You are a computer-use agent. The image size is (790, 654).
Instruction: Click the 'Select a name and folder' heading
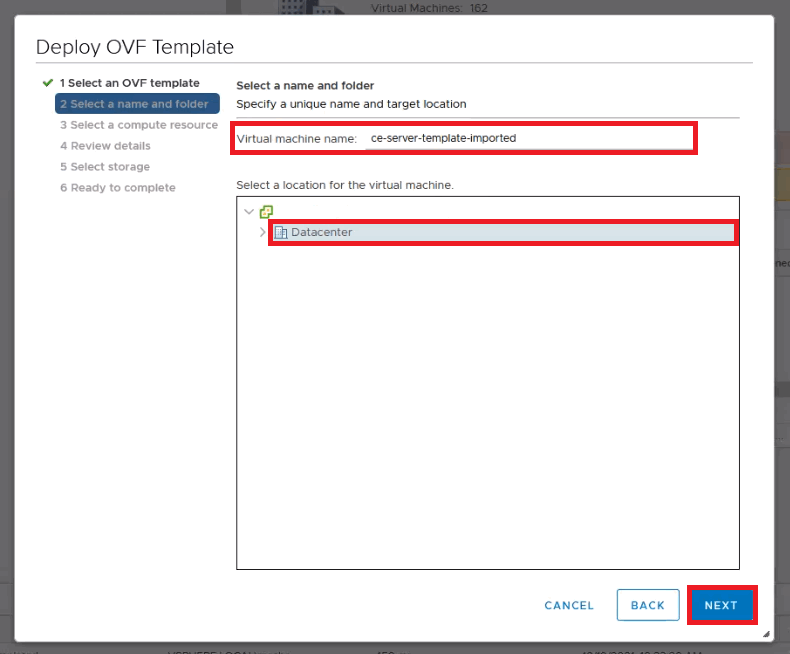pyautogui.click(x=305, y=86)
